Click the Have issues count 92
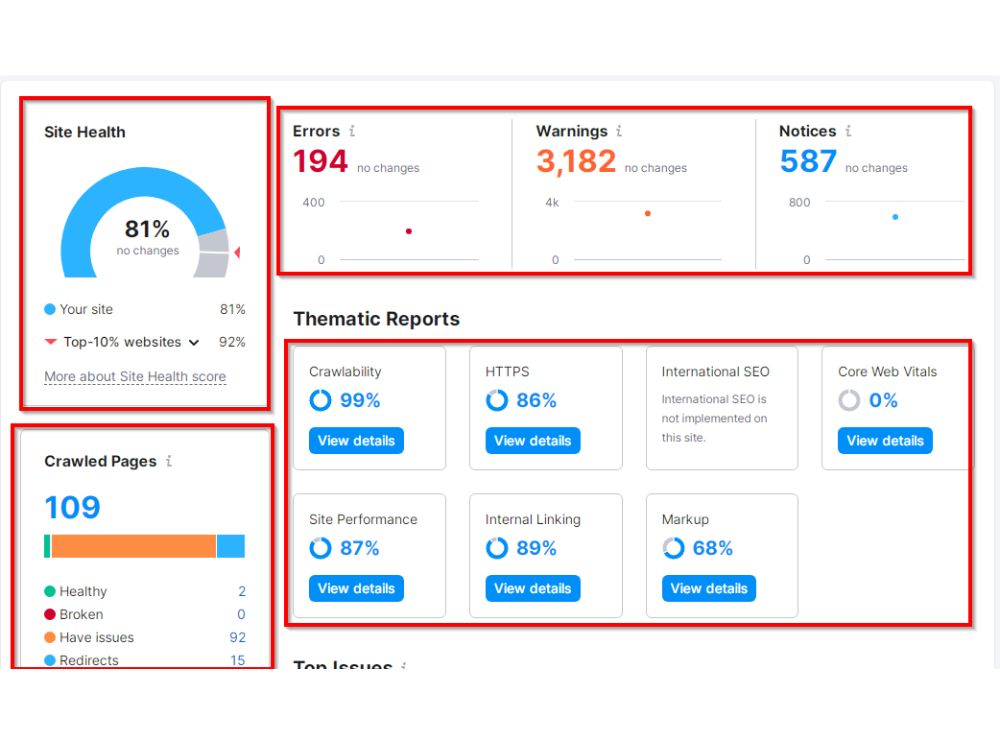 point(238,637)
